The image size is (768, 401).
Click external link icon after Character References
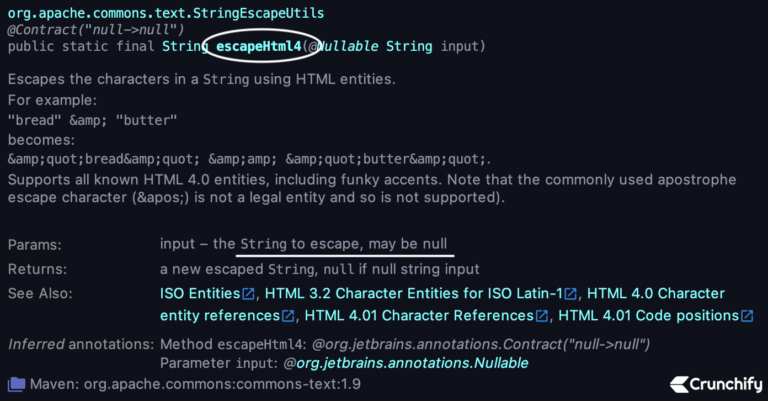[542, 316]
